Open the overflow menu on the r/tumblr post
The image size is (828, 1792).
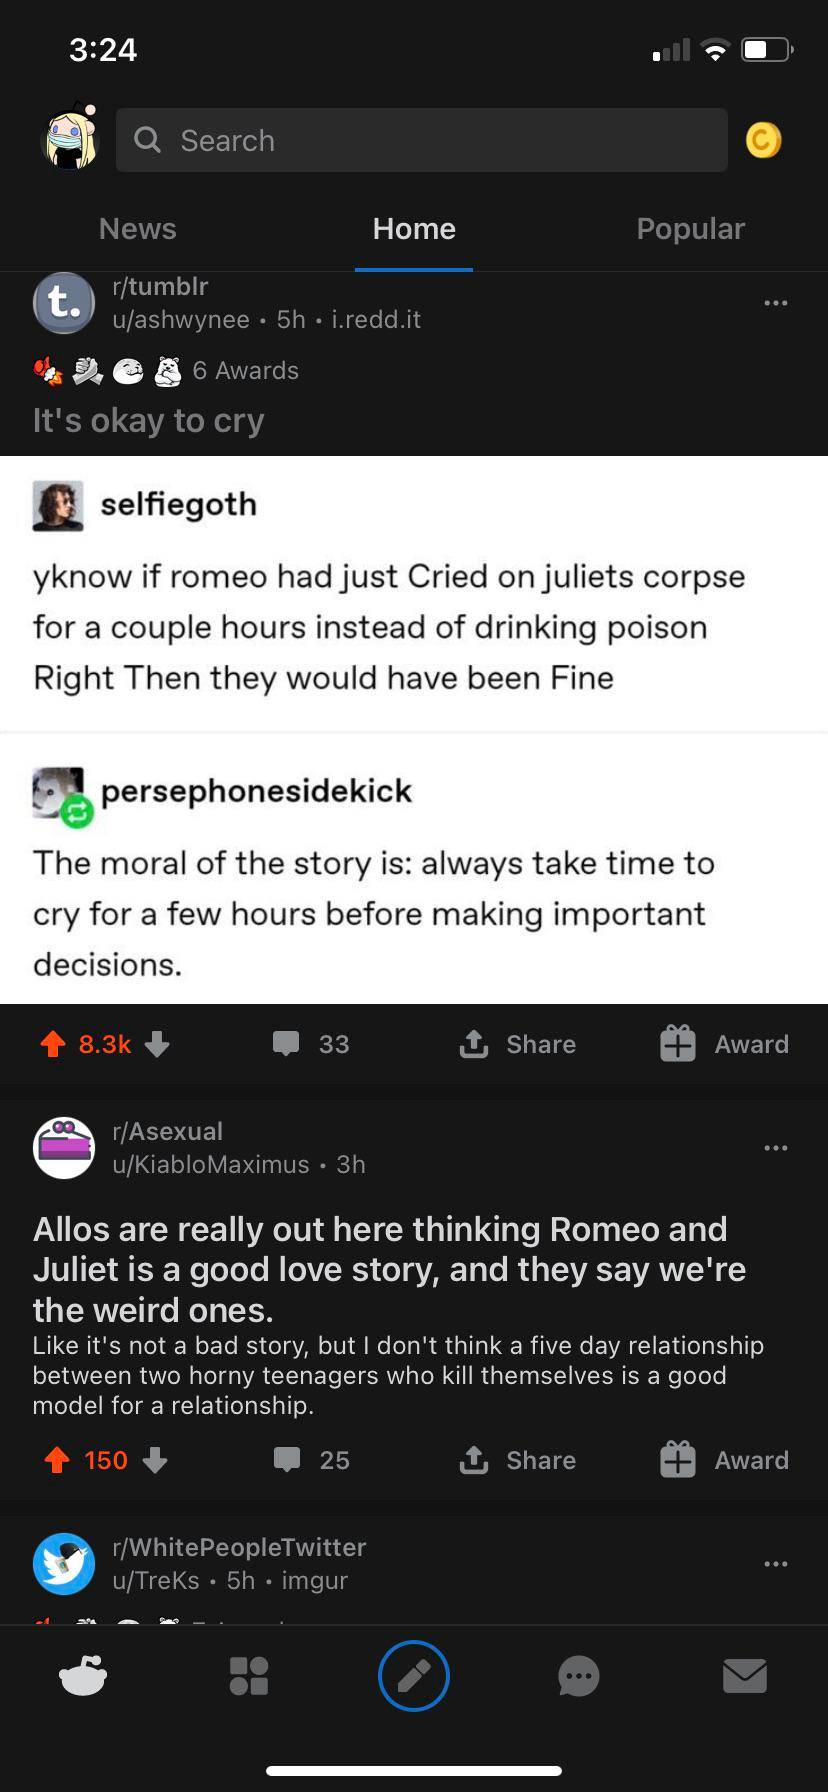point(776,303)
